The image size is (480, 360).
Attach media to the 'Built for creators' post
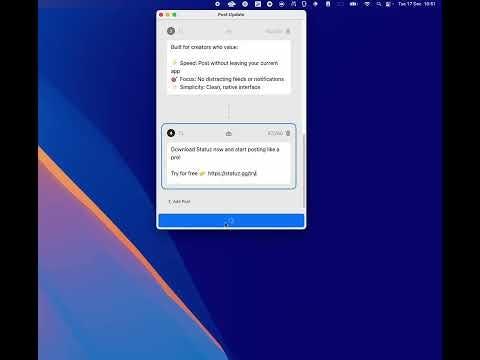point(229,31)
